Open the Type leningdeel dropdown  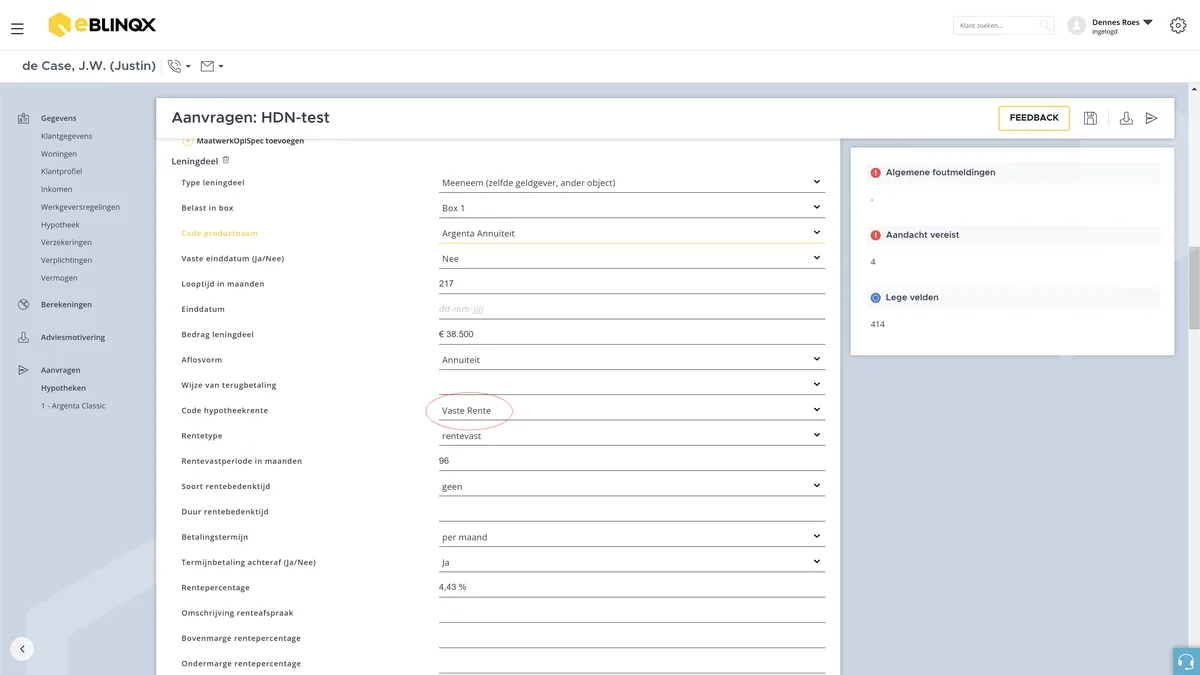click(x=631, y=183)
